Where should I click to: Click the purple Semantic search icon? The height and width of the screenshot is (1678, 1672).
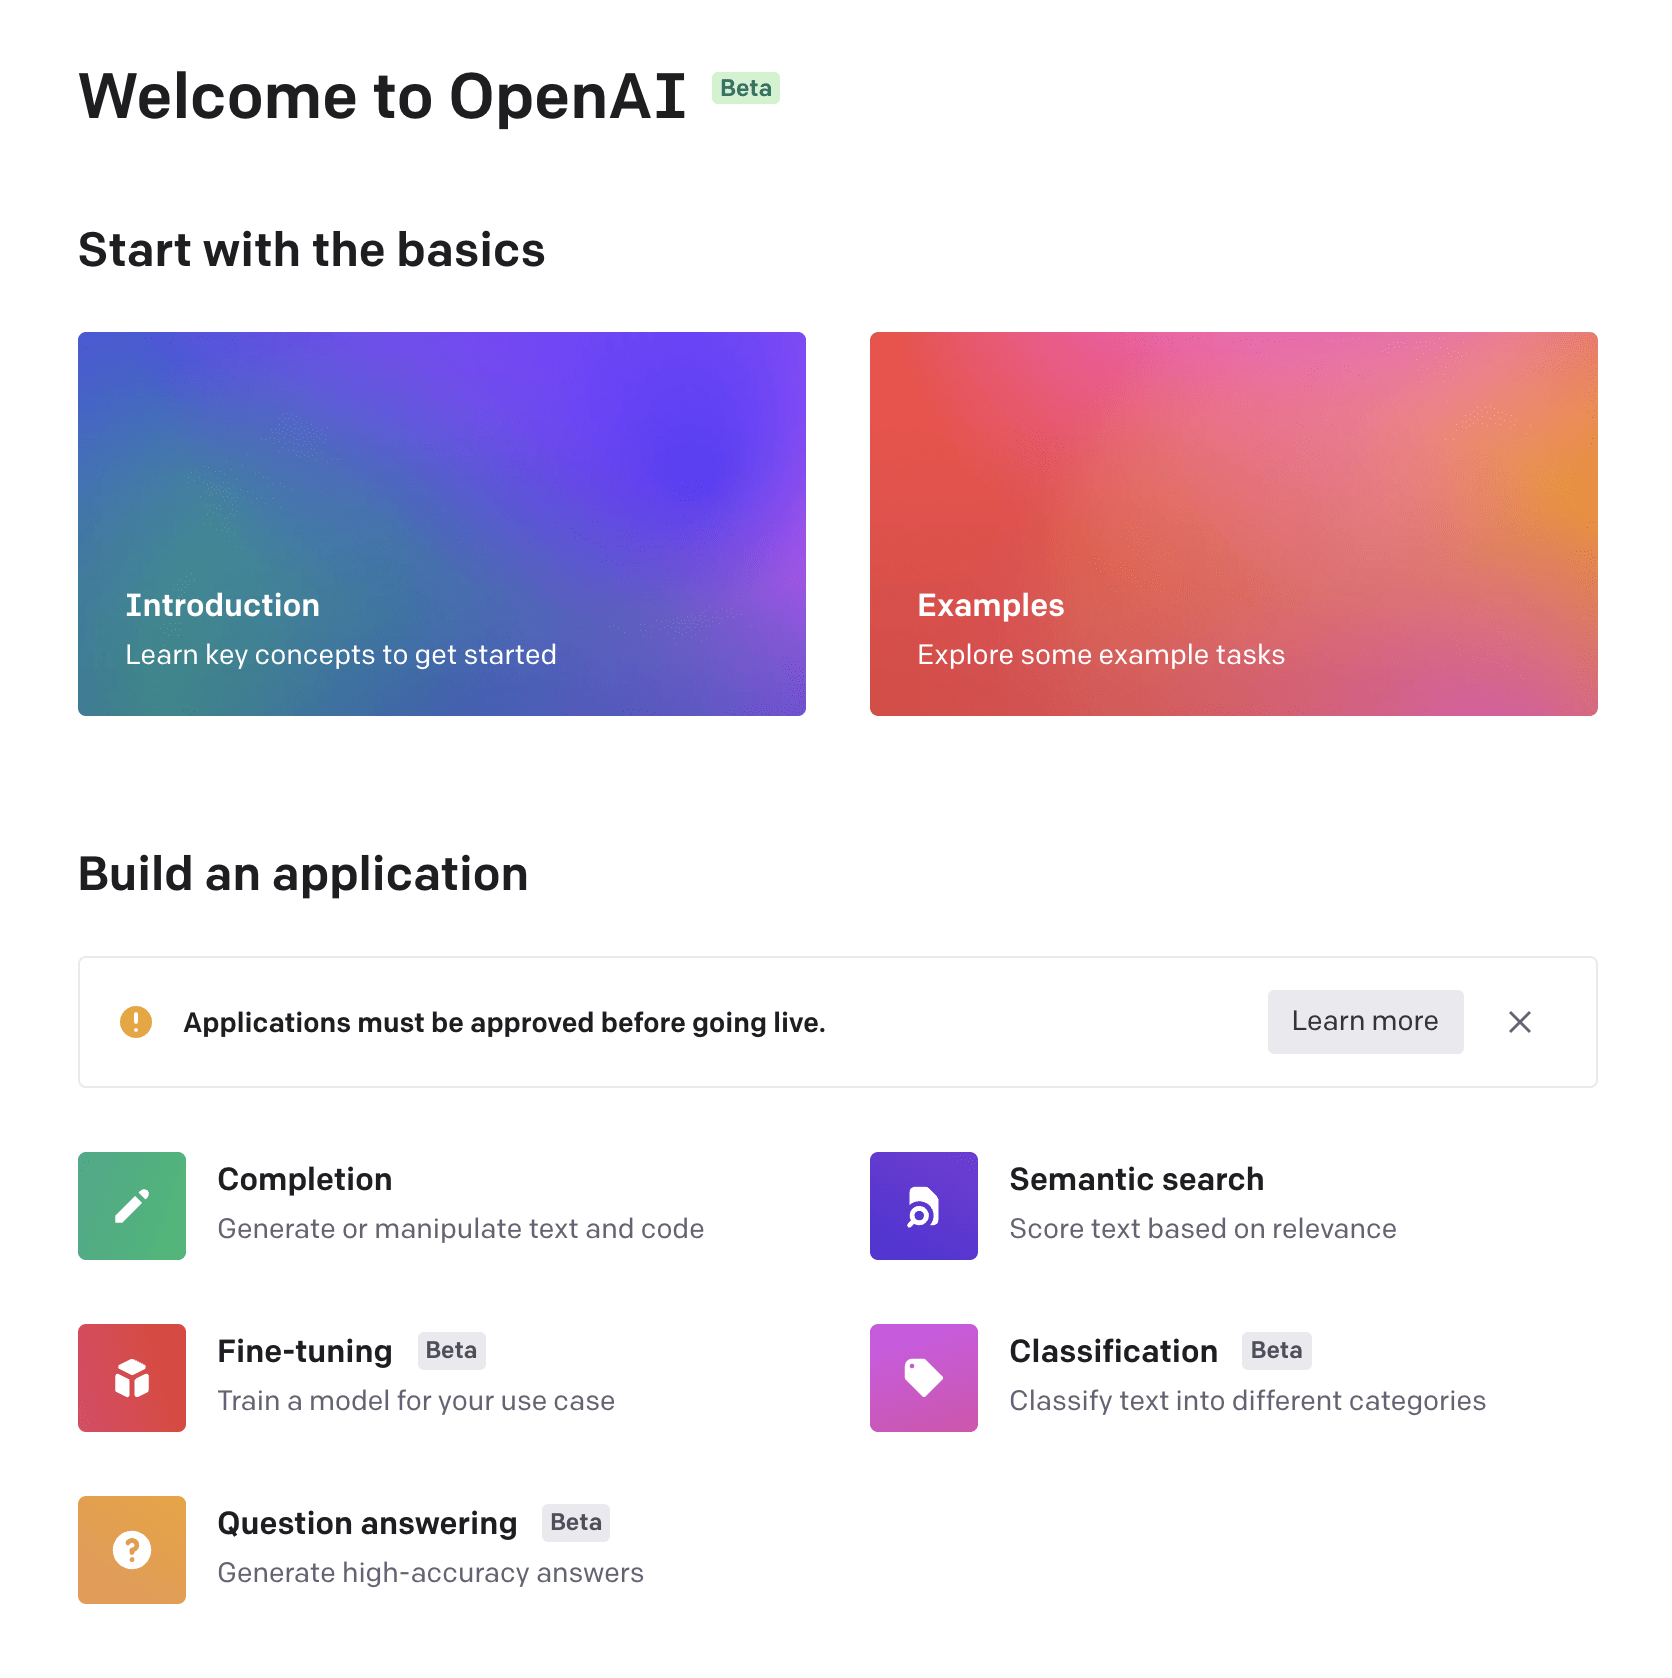click(924, 1206)
